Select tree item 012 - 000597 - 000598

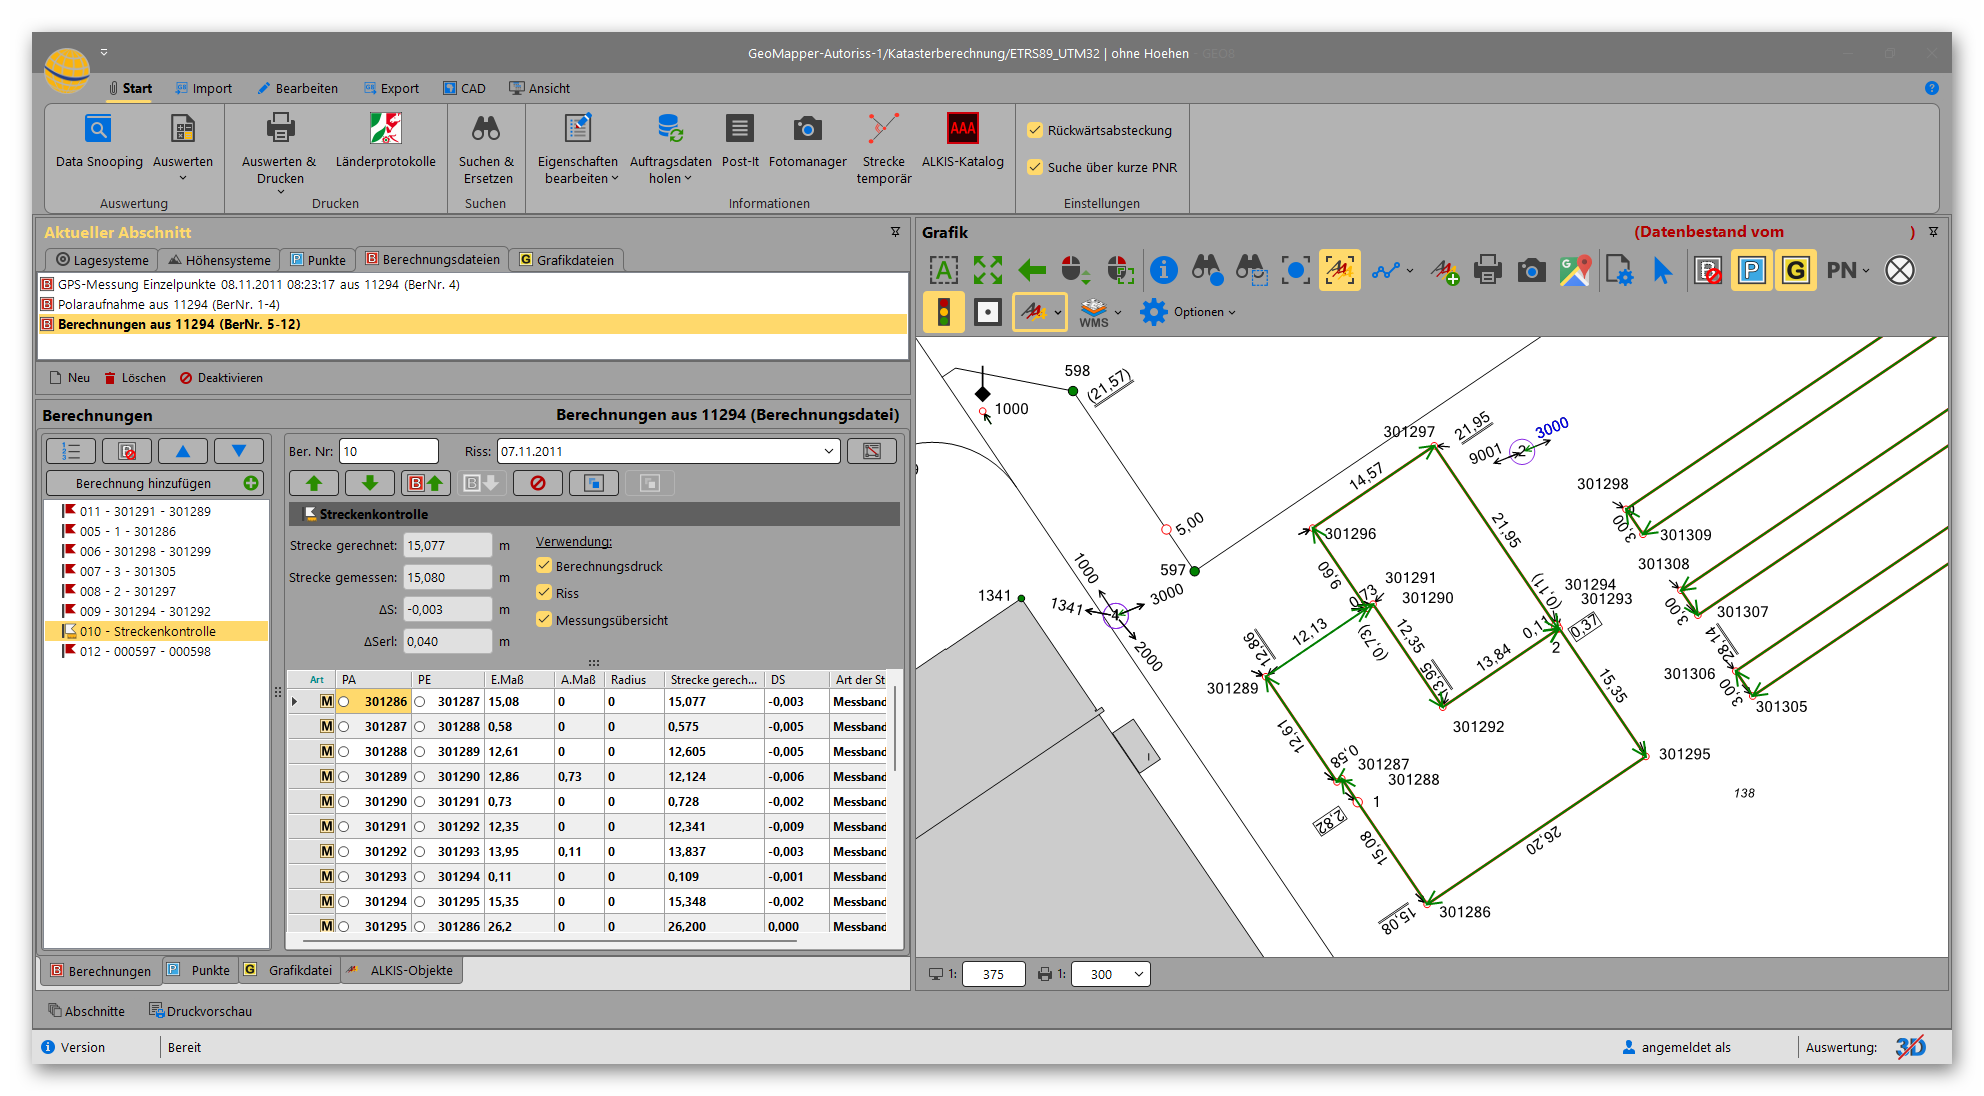[x=145, y=651]
